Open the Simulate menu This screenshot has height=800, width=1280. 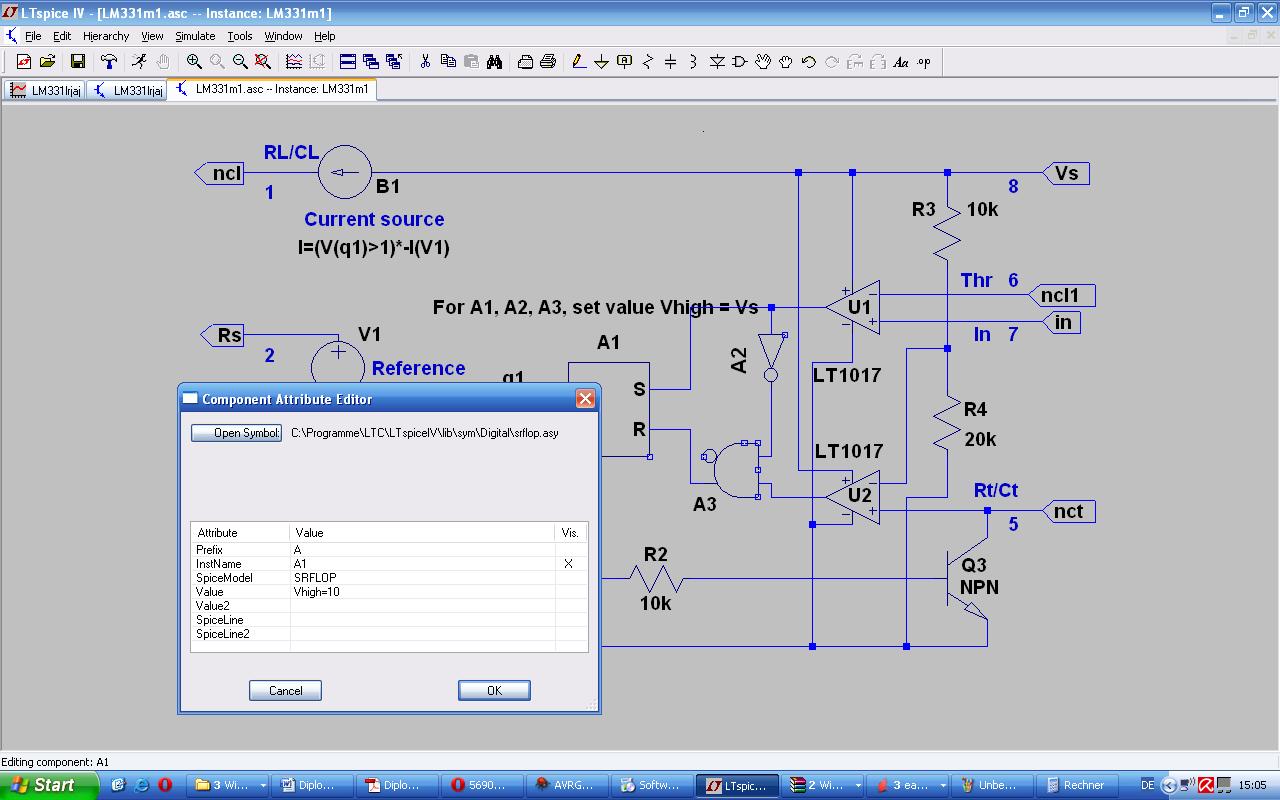tap(195, 36)
